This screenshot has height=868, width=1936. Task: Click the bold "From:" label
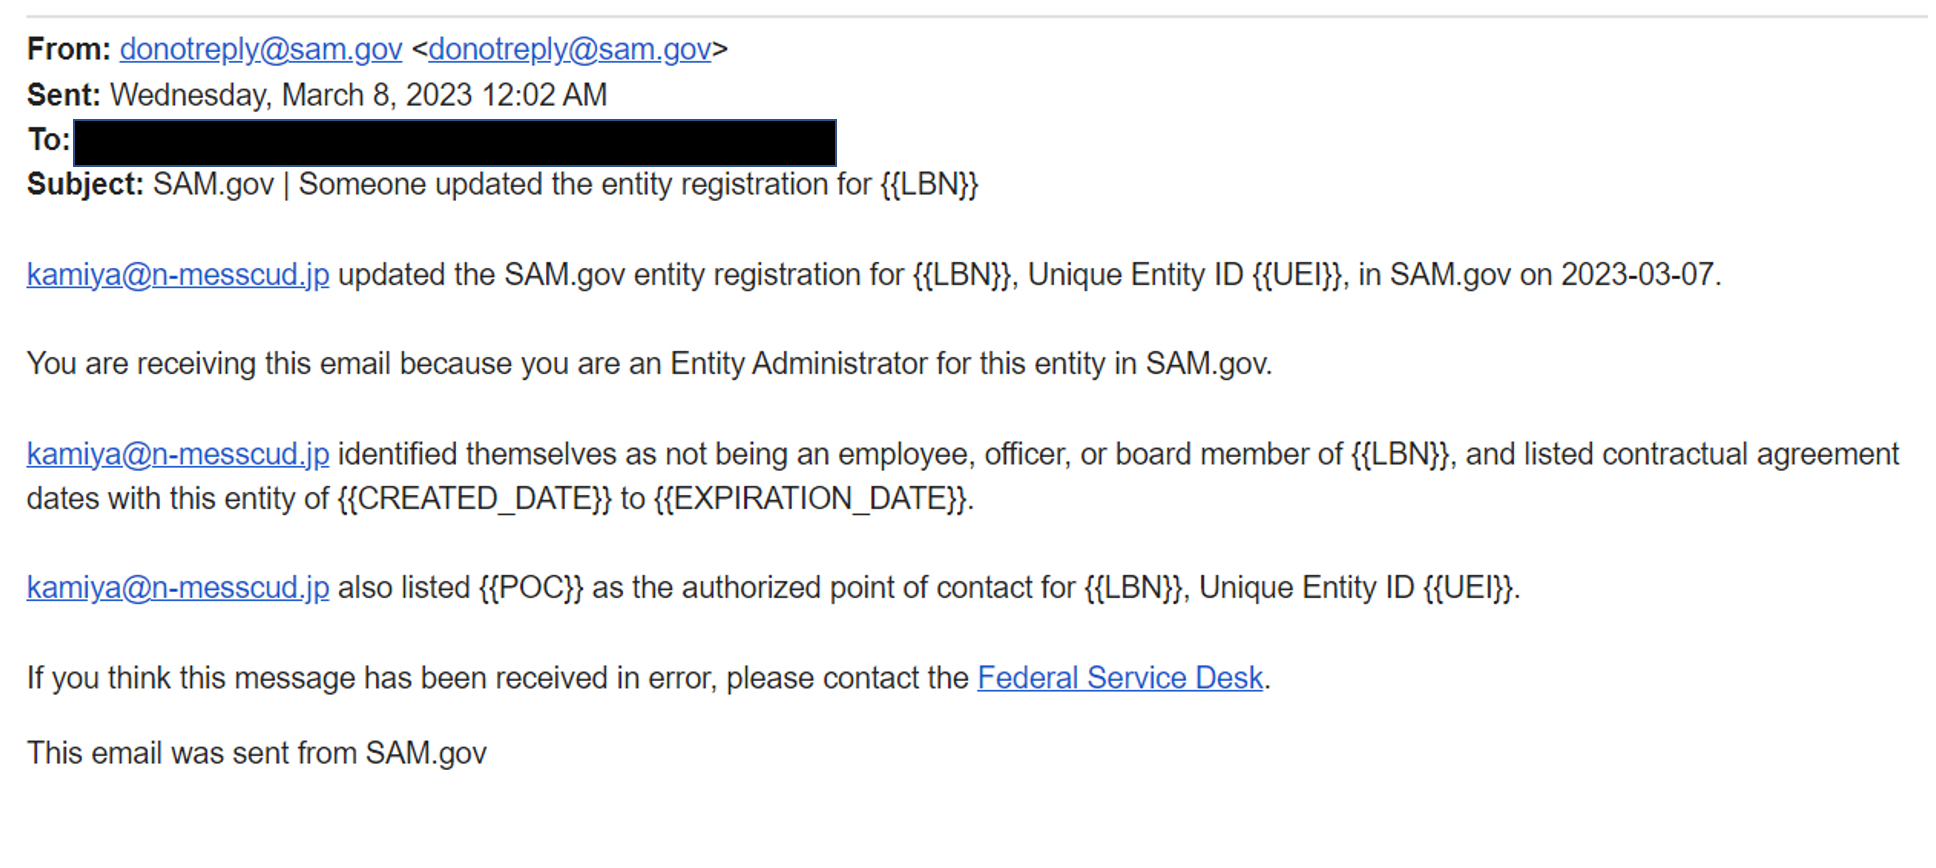tap(68, 49)
